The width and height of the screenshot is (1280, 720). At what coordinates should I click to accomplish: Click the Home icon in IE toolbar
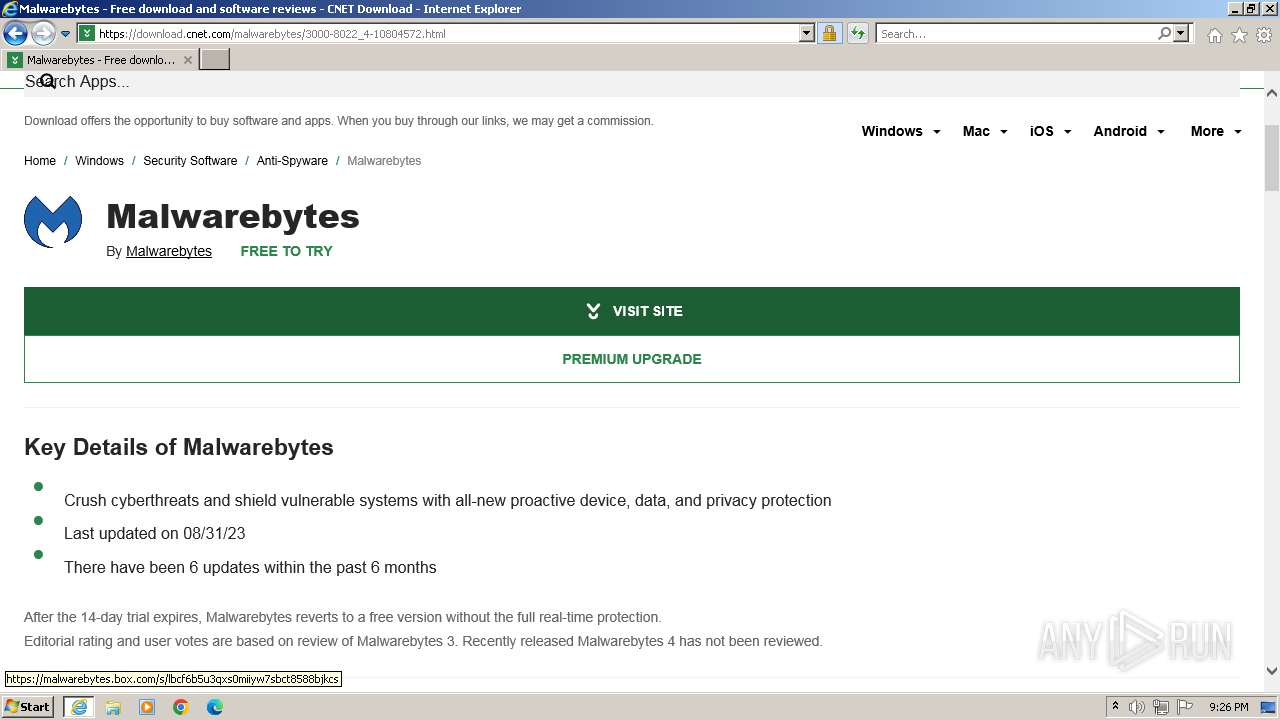coord(1214,35)
